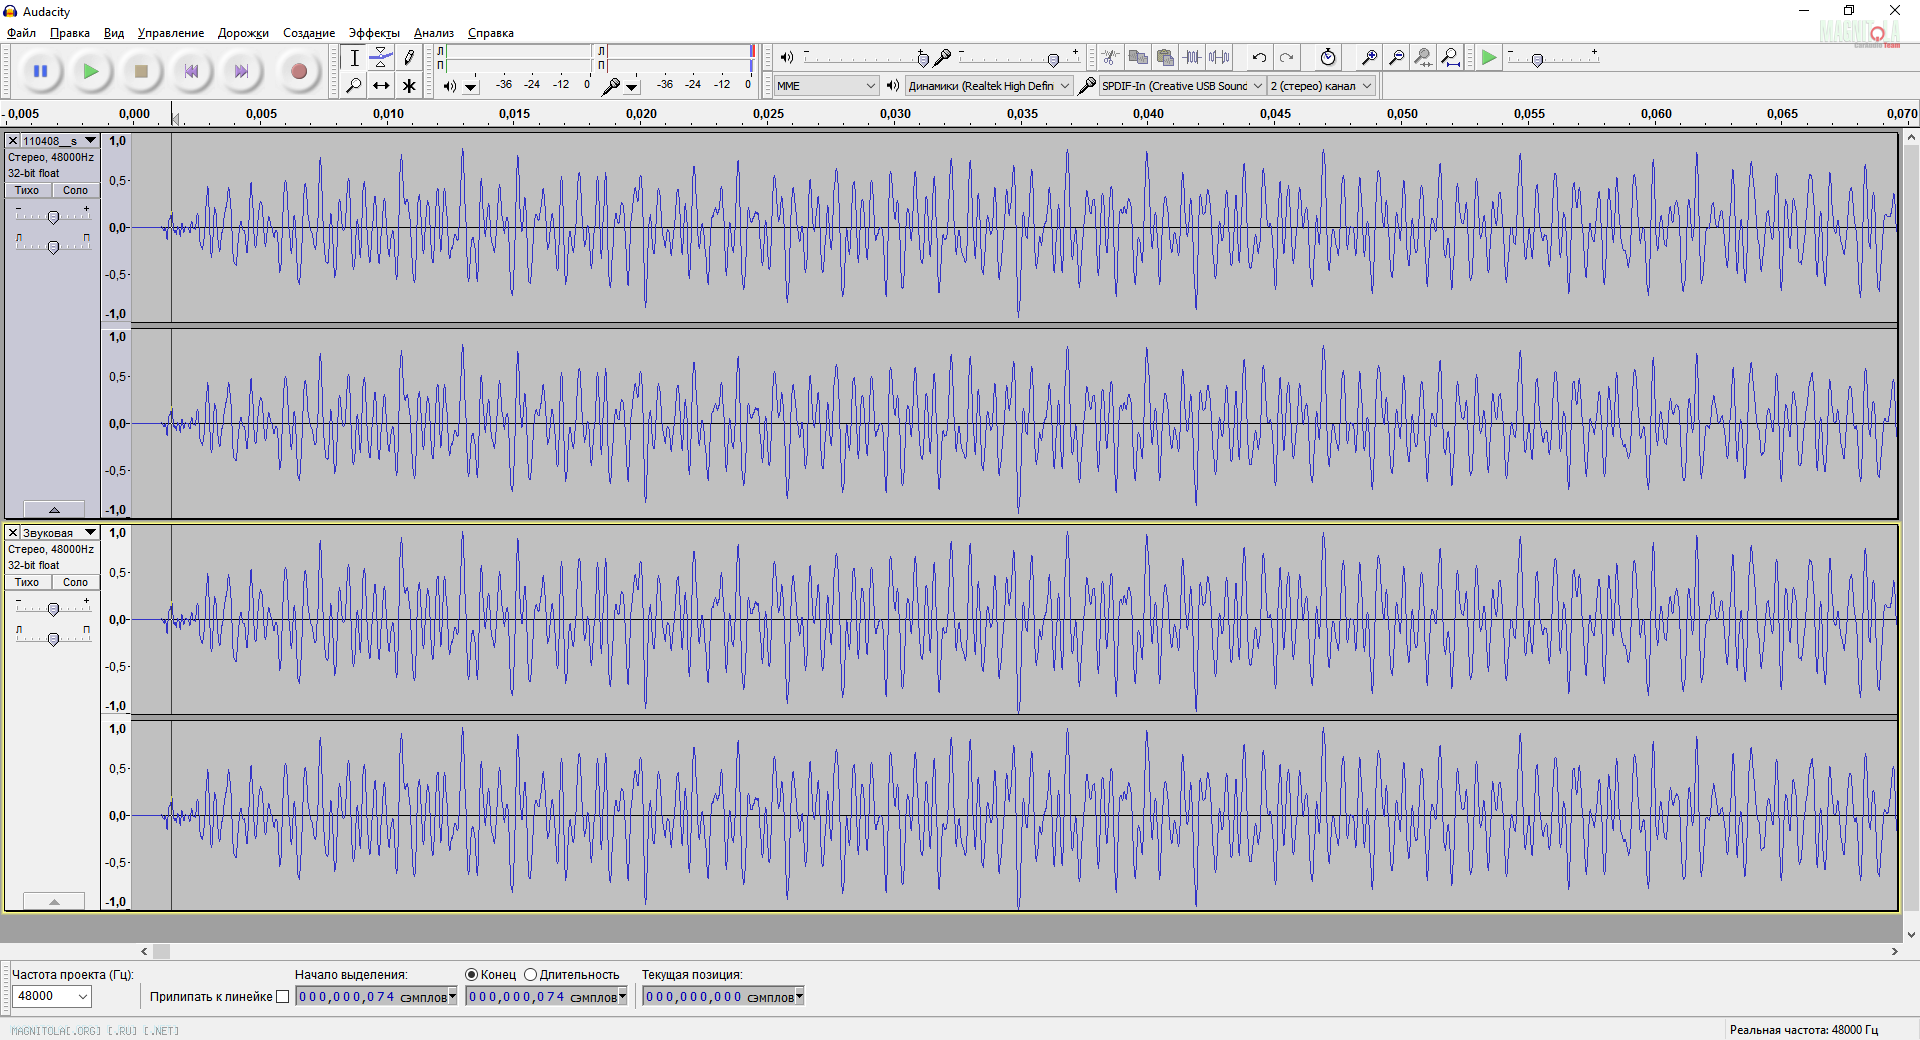This screenshot has height=1040, width=1920.
Task: Click Trim audio outside selection icon
Action: pyautogui.click(x=1192, y=57)
